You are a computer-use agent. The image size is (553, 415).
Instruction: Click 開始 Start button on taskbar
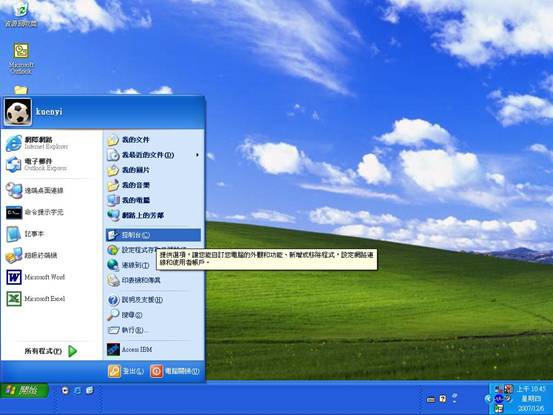pyautogui.click(x=24, y=390)
